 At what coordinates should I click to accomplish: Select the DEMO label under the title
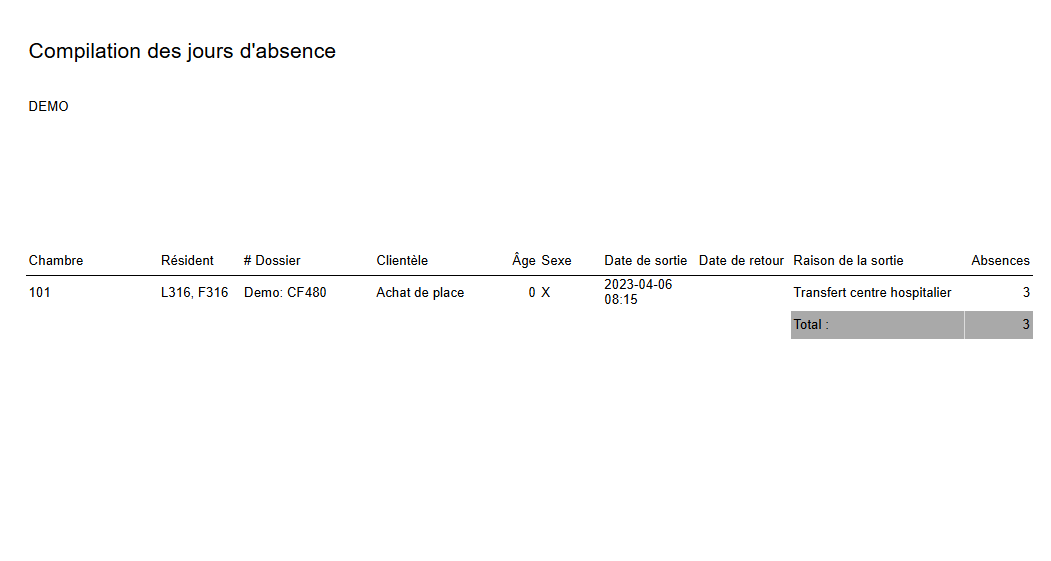tap(49, 106)
